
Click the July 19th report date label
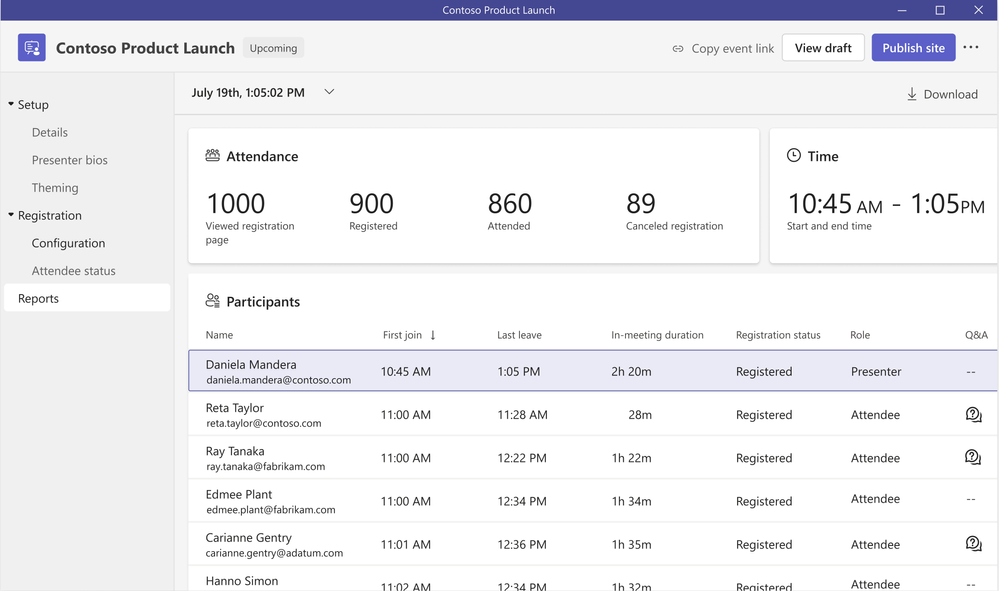coord(248,92)
